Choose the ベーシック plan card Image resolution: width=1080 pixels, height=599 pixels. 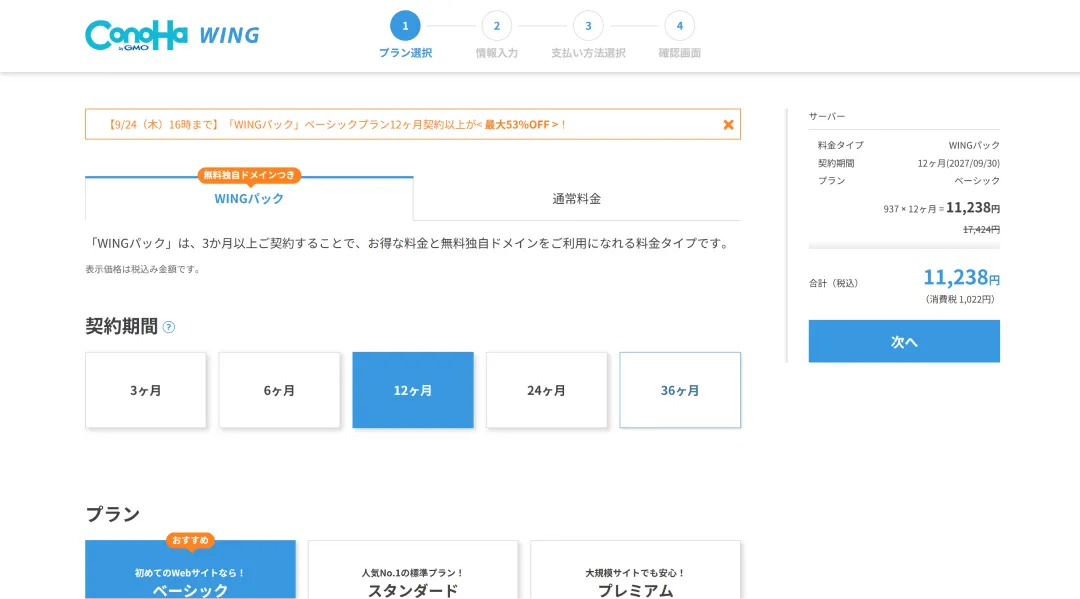[x=190, y=569]
